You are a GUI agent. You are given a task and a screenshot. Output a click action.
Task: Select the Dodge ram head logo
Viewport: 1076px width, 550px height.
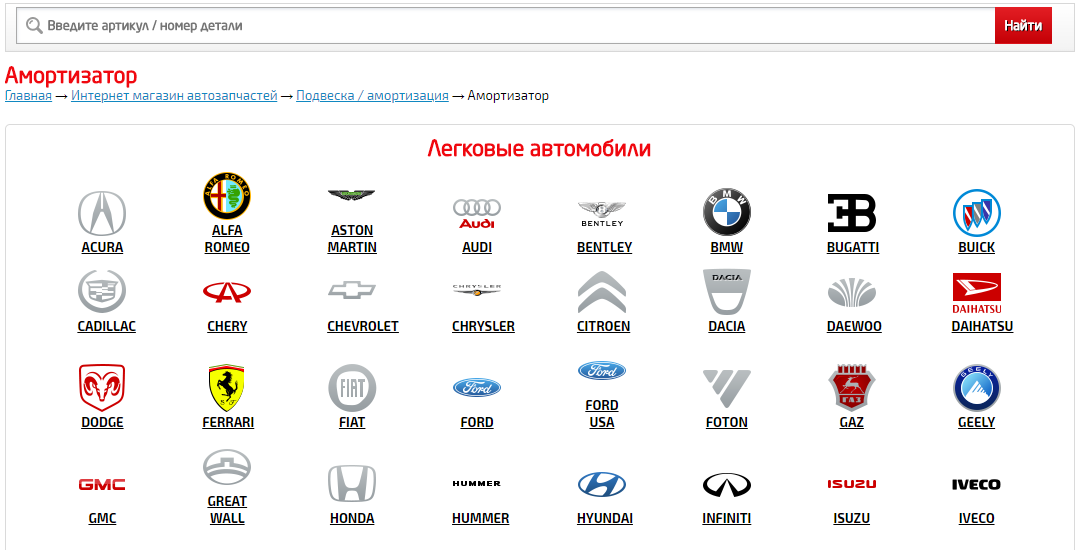[102, 388]
